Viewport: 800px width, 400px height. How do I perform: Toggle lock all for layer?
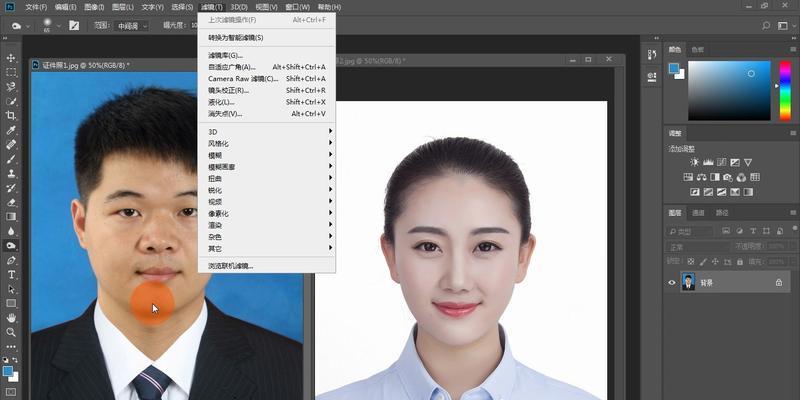point(738,261)
